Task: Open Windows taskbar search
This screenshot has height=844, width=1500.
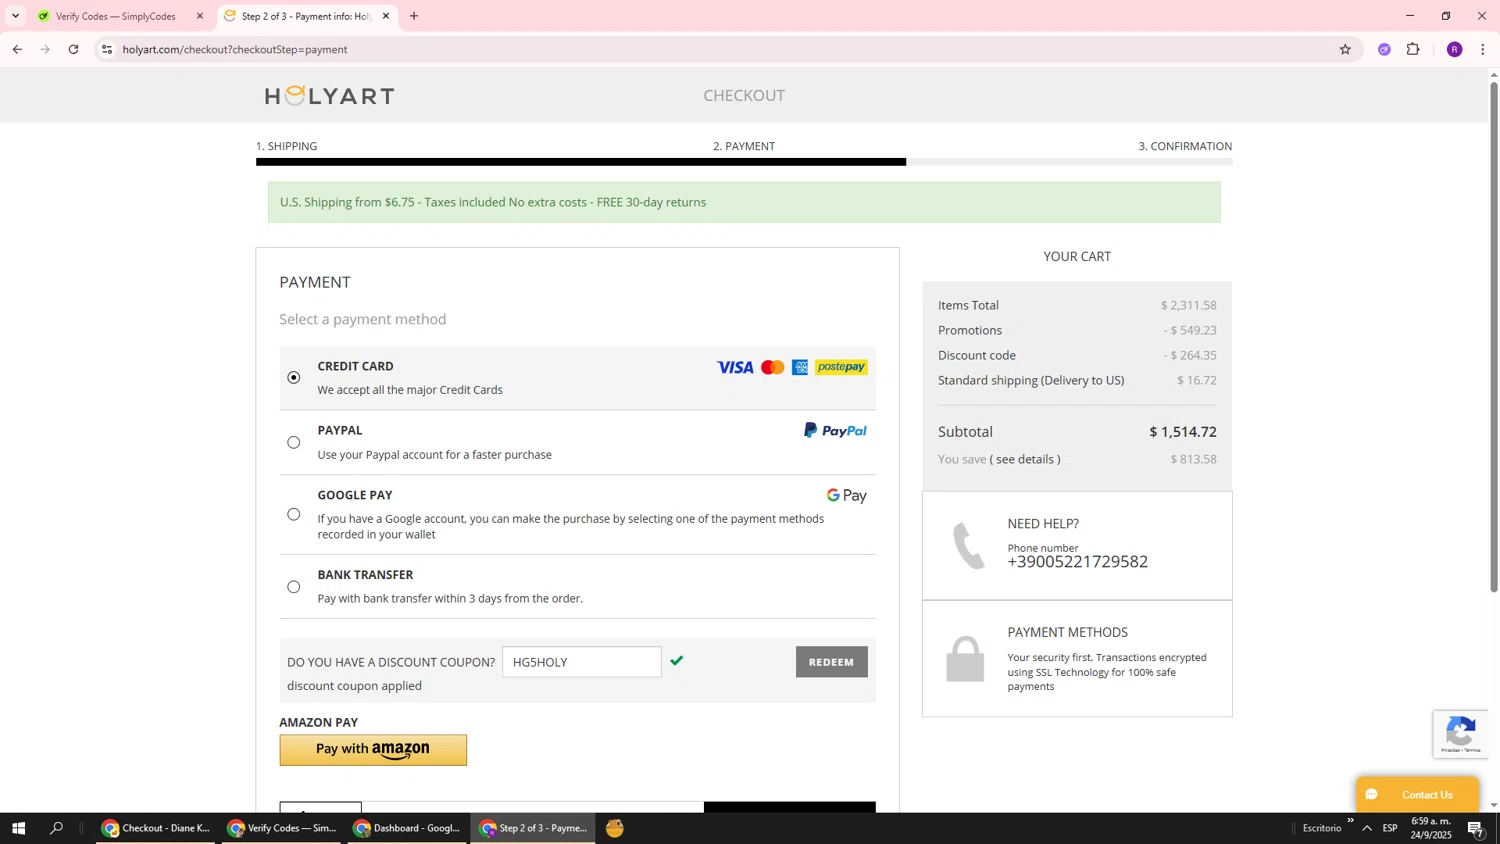Action: [x=57, y=828]
